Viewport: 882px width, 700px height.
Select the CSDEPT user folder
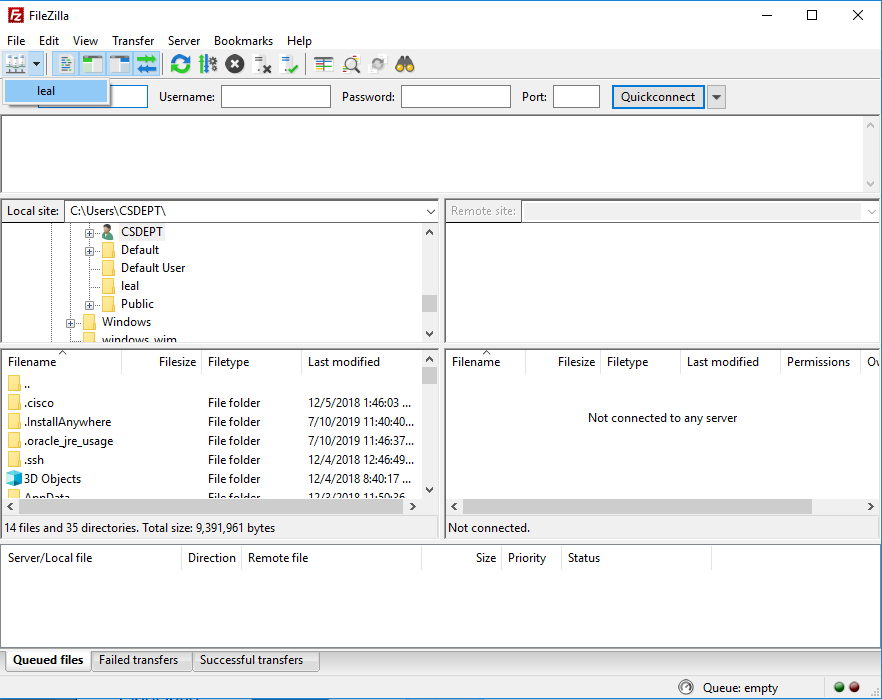pos(142,232)
